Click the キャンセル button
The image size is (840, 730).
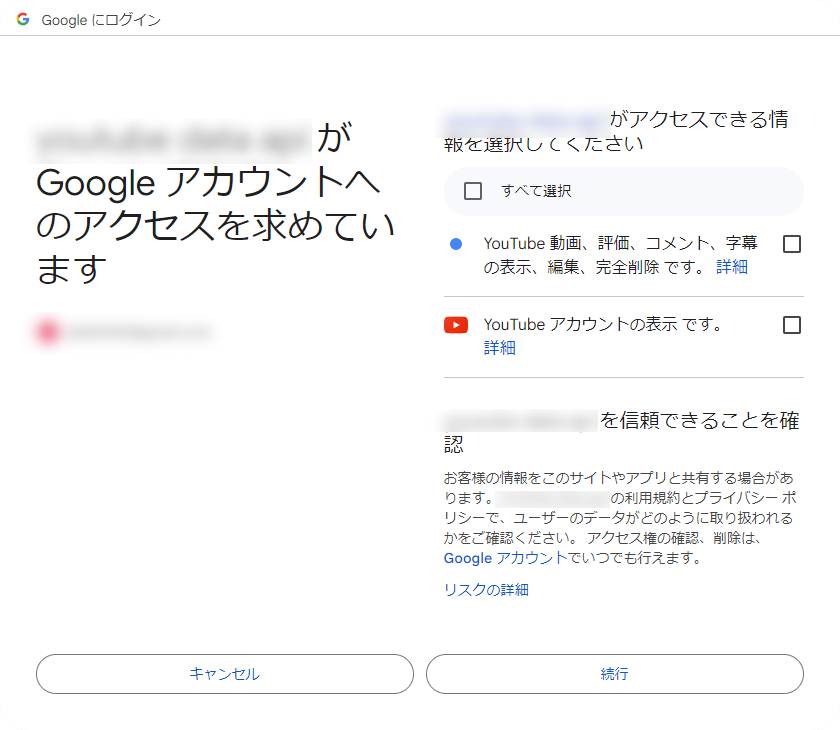pyautogui.click(x=225, y=674)
